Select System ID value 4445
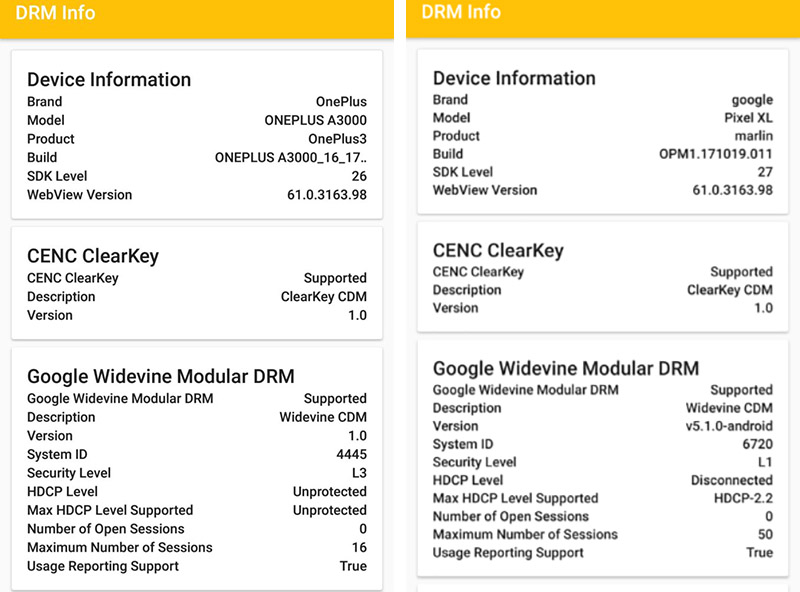The width and height of the screenshot is (800, 592). [x=352, y=454]
